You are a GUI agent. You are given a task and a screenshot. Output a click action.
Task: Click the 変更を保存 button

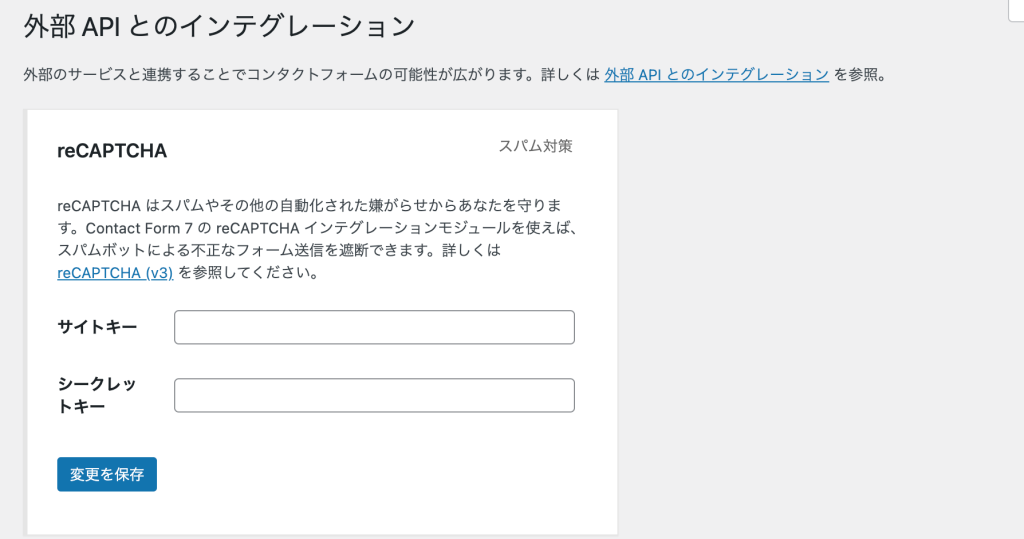pyautogui.click(x=107, y=474)
